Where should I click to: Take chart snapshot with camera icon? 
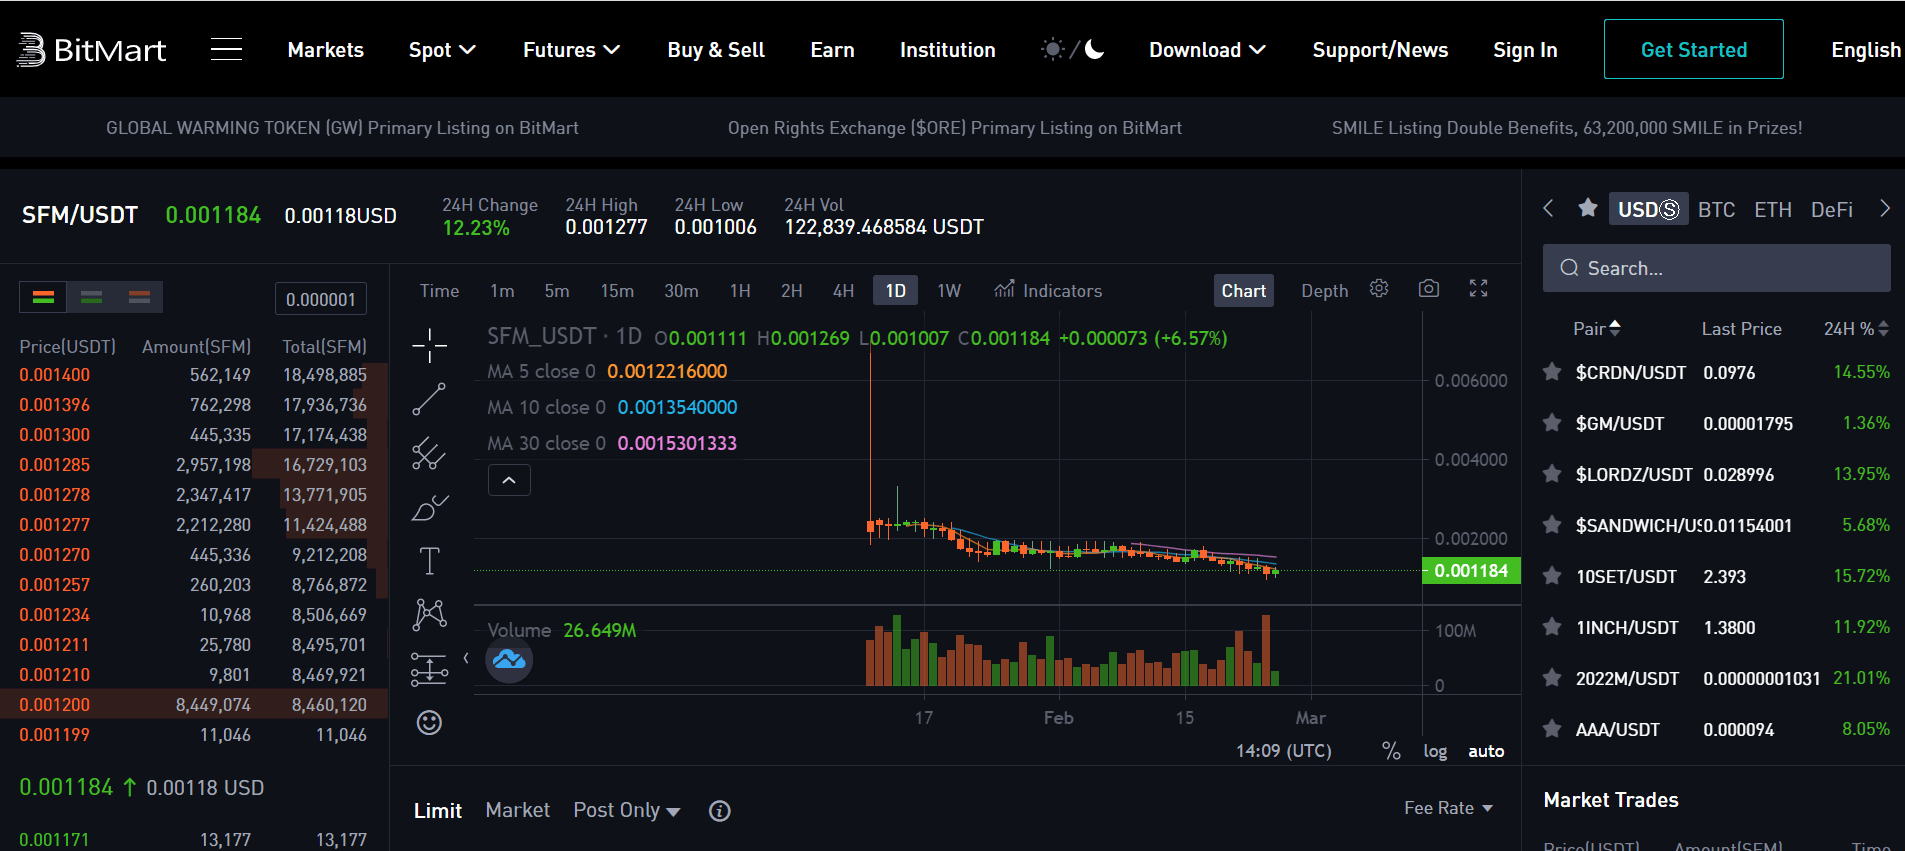(1429, 289)
